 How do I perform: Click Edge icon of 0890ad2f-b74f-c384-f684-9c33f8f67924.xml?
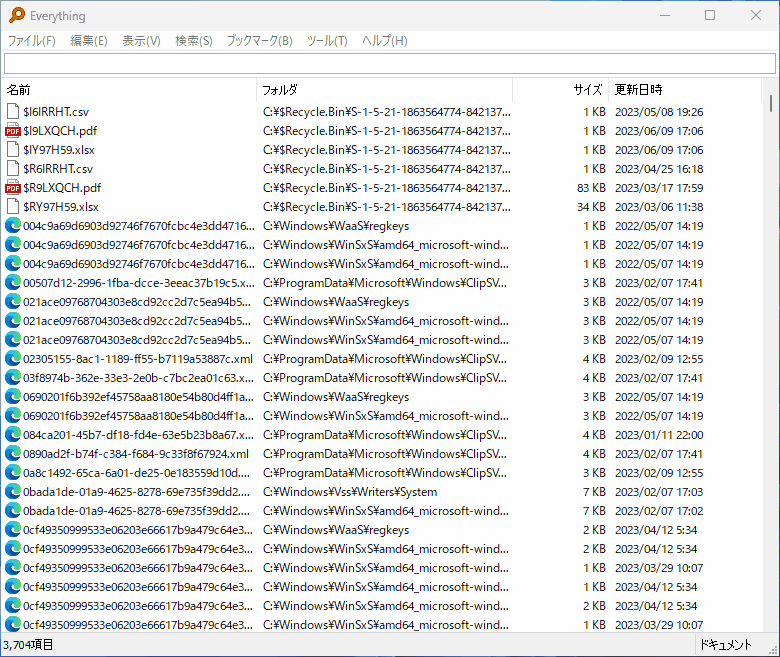coord(13,454)
